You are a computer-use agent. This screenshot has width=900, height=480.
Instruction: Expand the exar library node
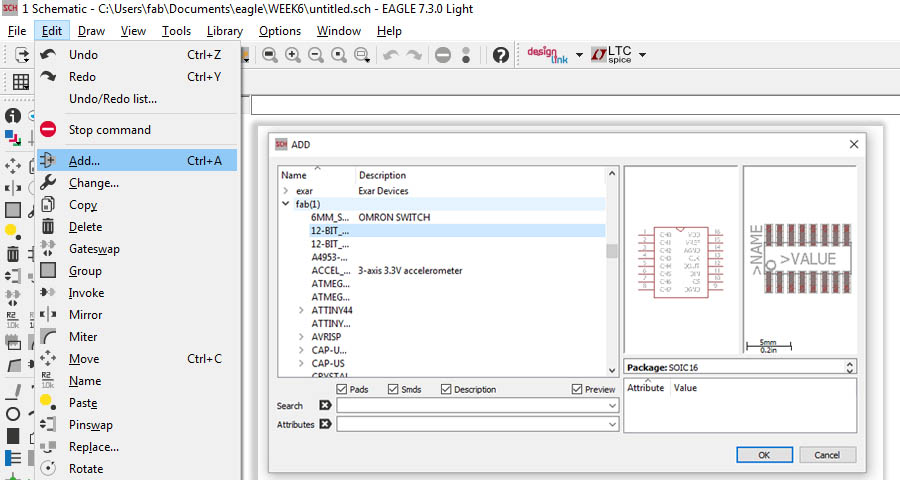(286, 191)
